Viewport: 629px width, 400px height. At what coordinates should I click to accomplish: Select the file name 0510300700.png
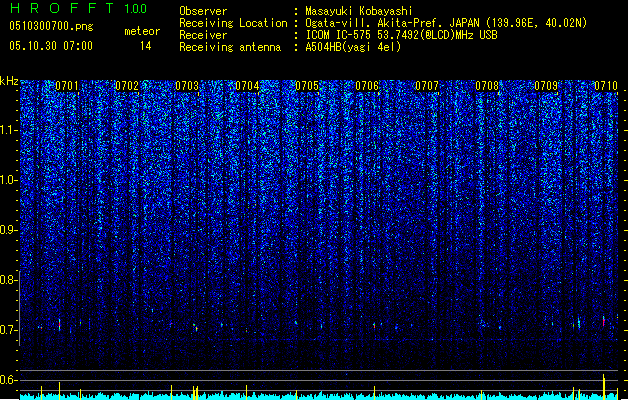point(51,26)
